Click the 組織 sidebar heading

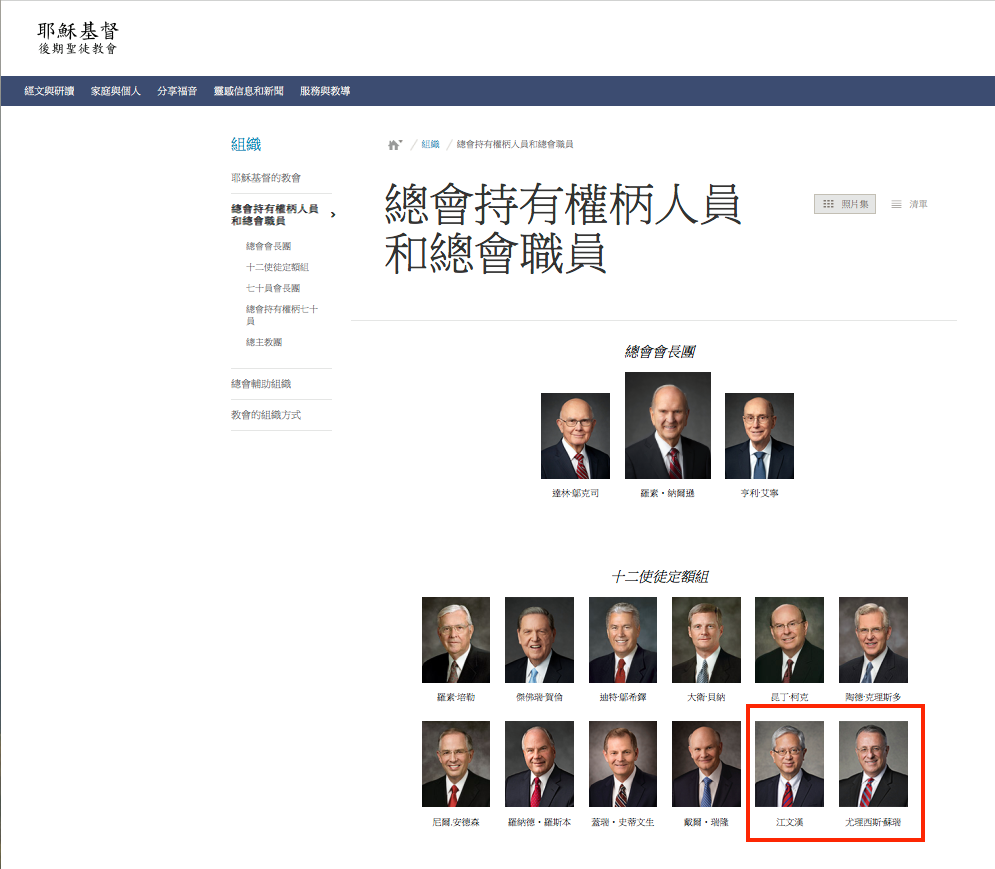pyautogui.click(x=246, y=144)
